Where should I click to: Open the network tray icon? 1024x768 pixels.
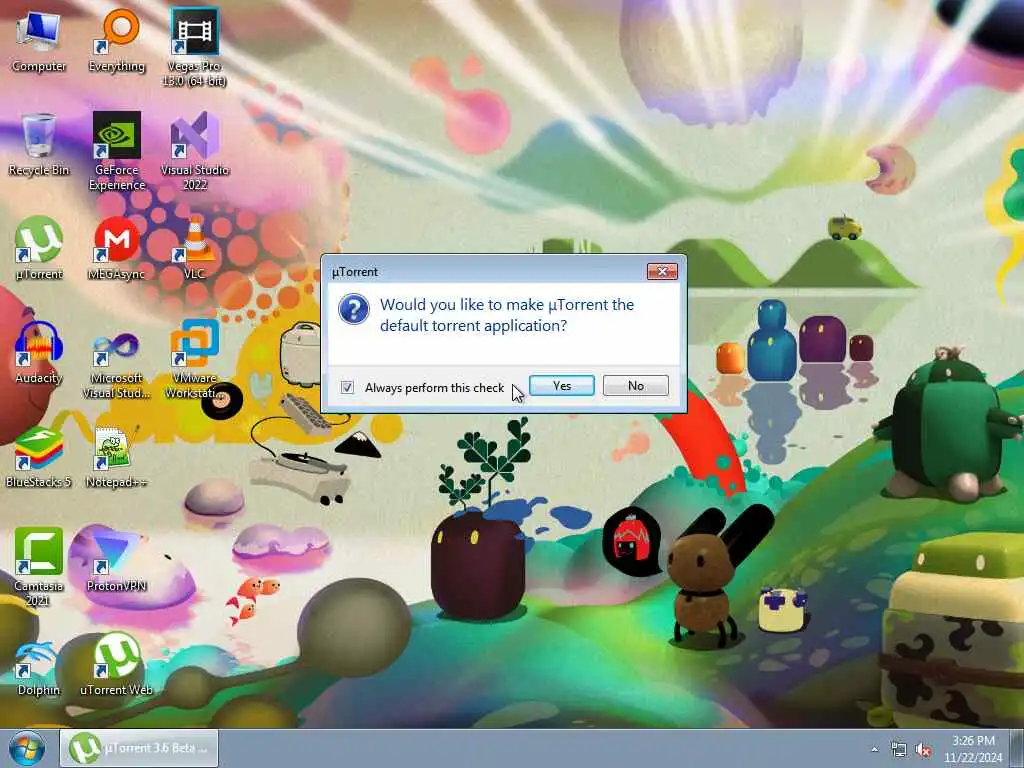(899, 750)
